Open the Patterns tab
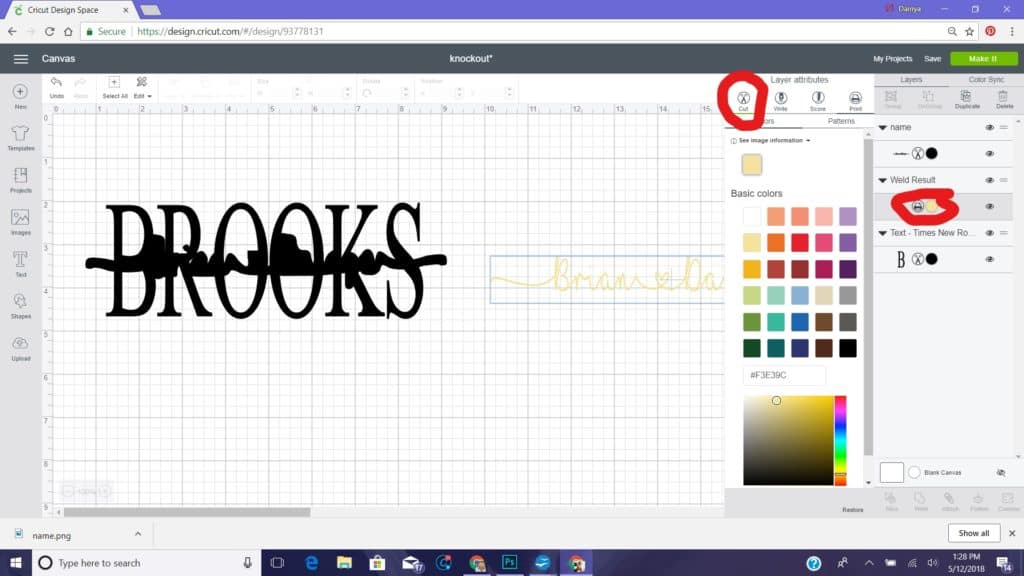Image resolution: width=1024 pixels, height=576 pixels. (x=841, y=121)
